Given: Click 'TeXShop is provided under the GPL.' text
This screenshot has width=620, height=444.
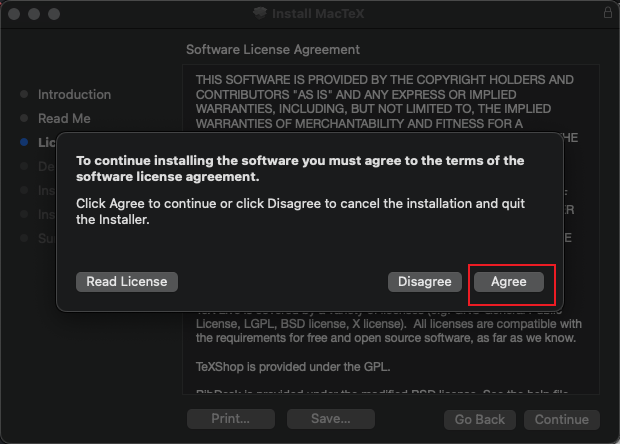Looking at the screenshot, I should click(293, 367).
